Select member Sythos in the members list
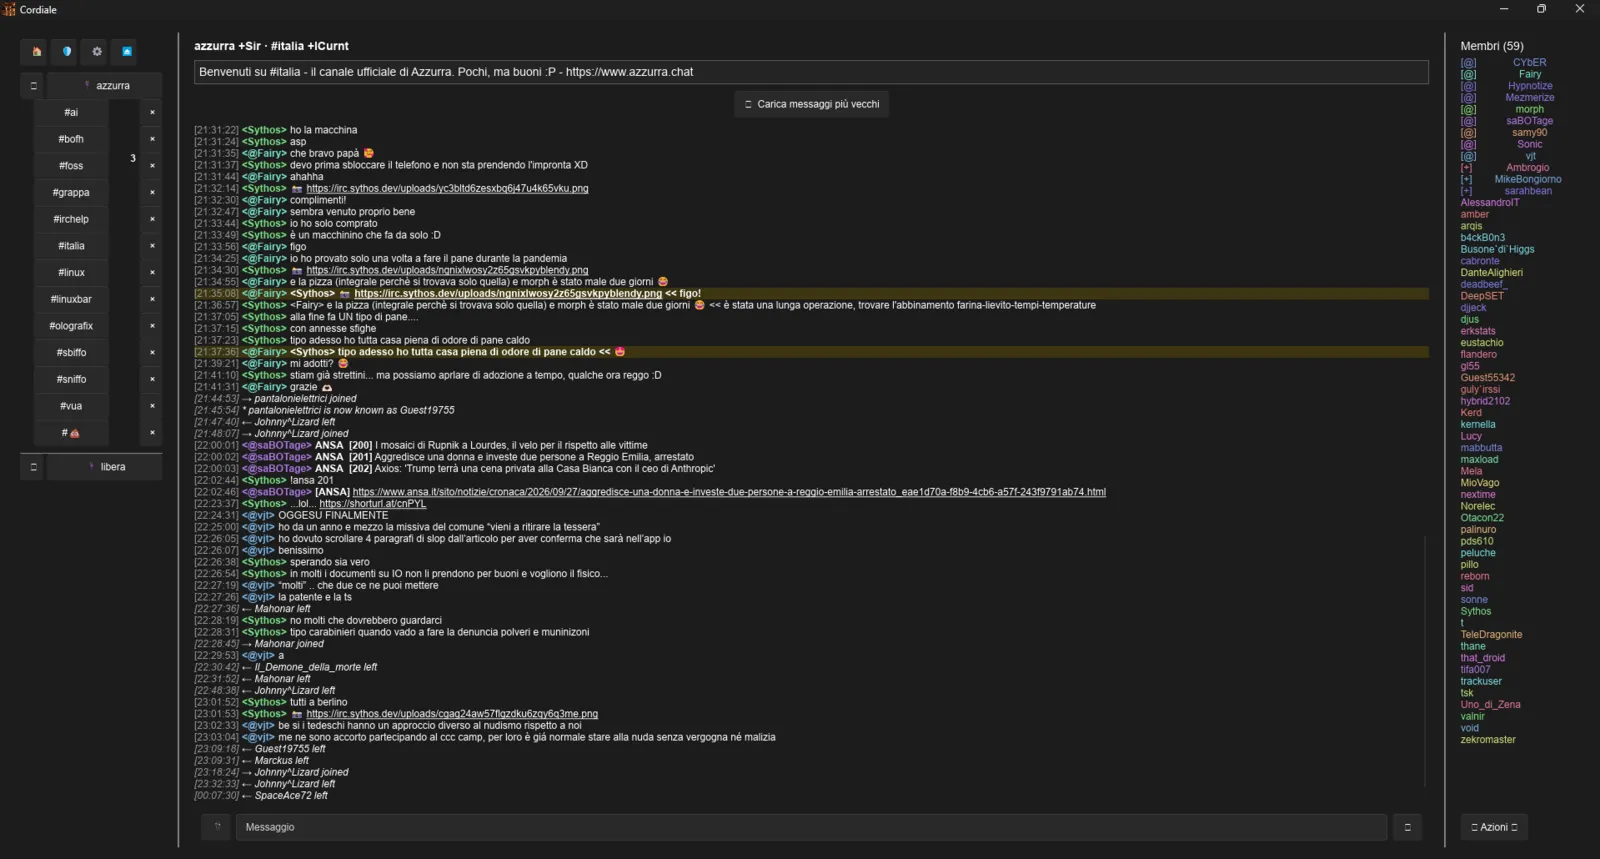The image size is (1600, 859). coord(1475,612)
